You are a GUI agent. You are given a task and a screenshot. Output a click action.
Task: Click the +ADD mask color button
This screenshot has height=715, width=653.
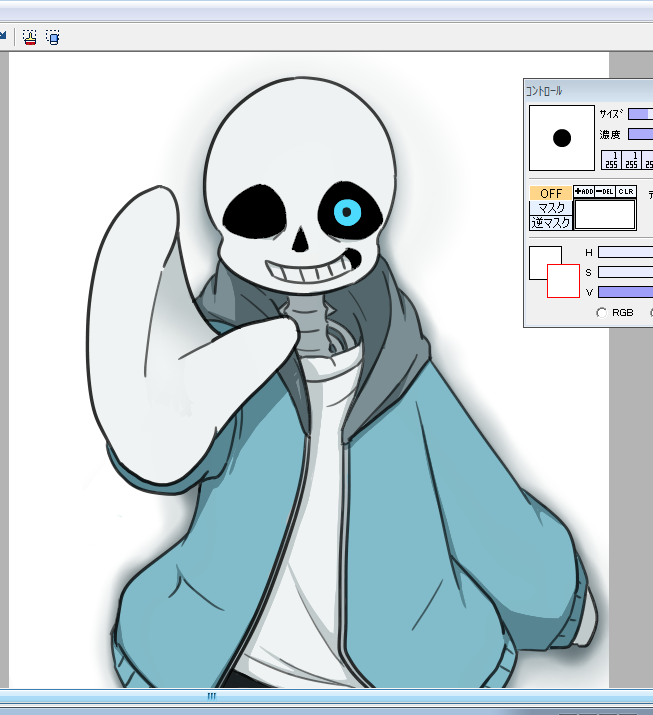point(584,192)
